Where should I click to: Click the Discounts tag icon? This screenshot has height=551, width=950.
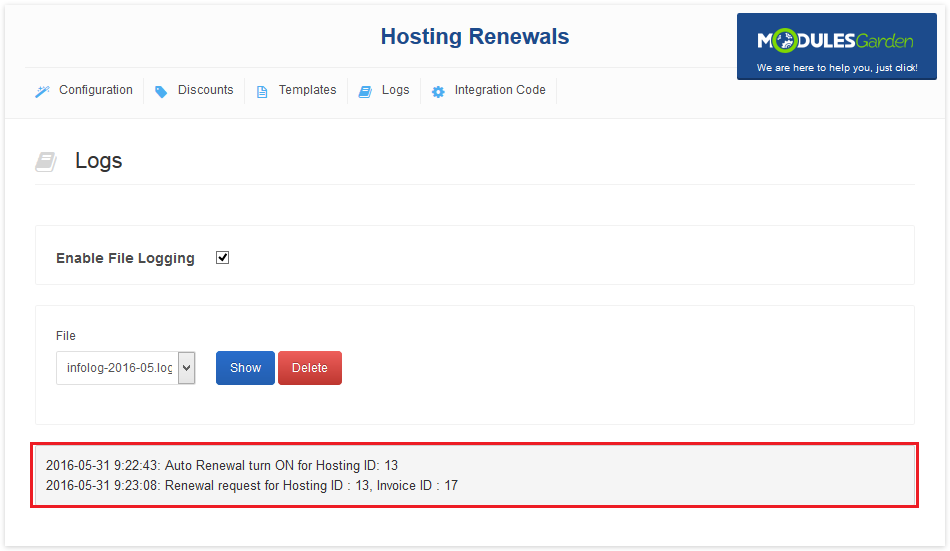click(161, 92)
